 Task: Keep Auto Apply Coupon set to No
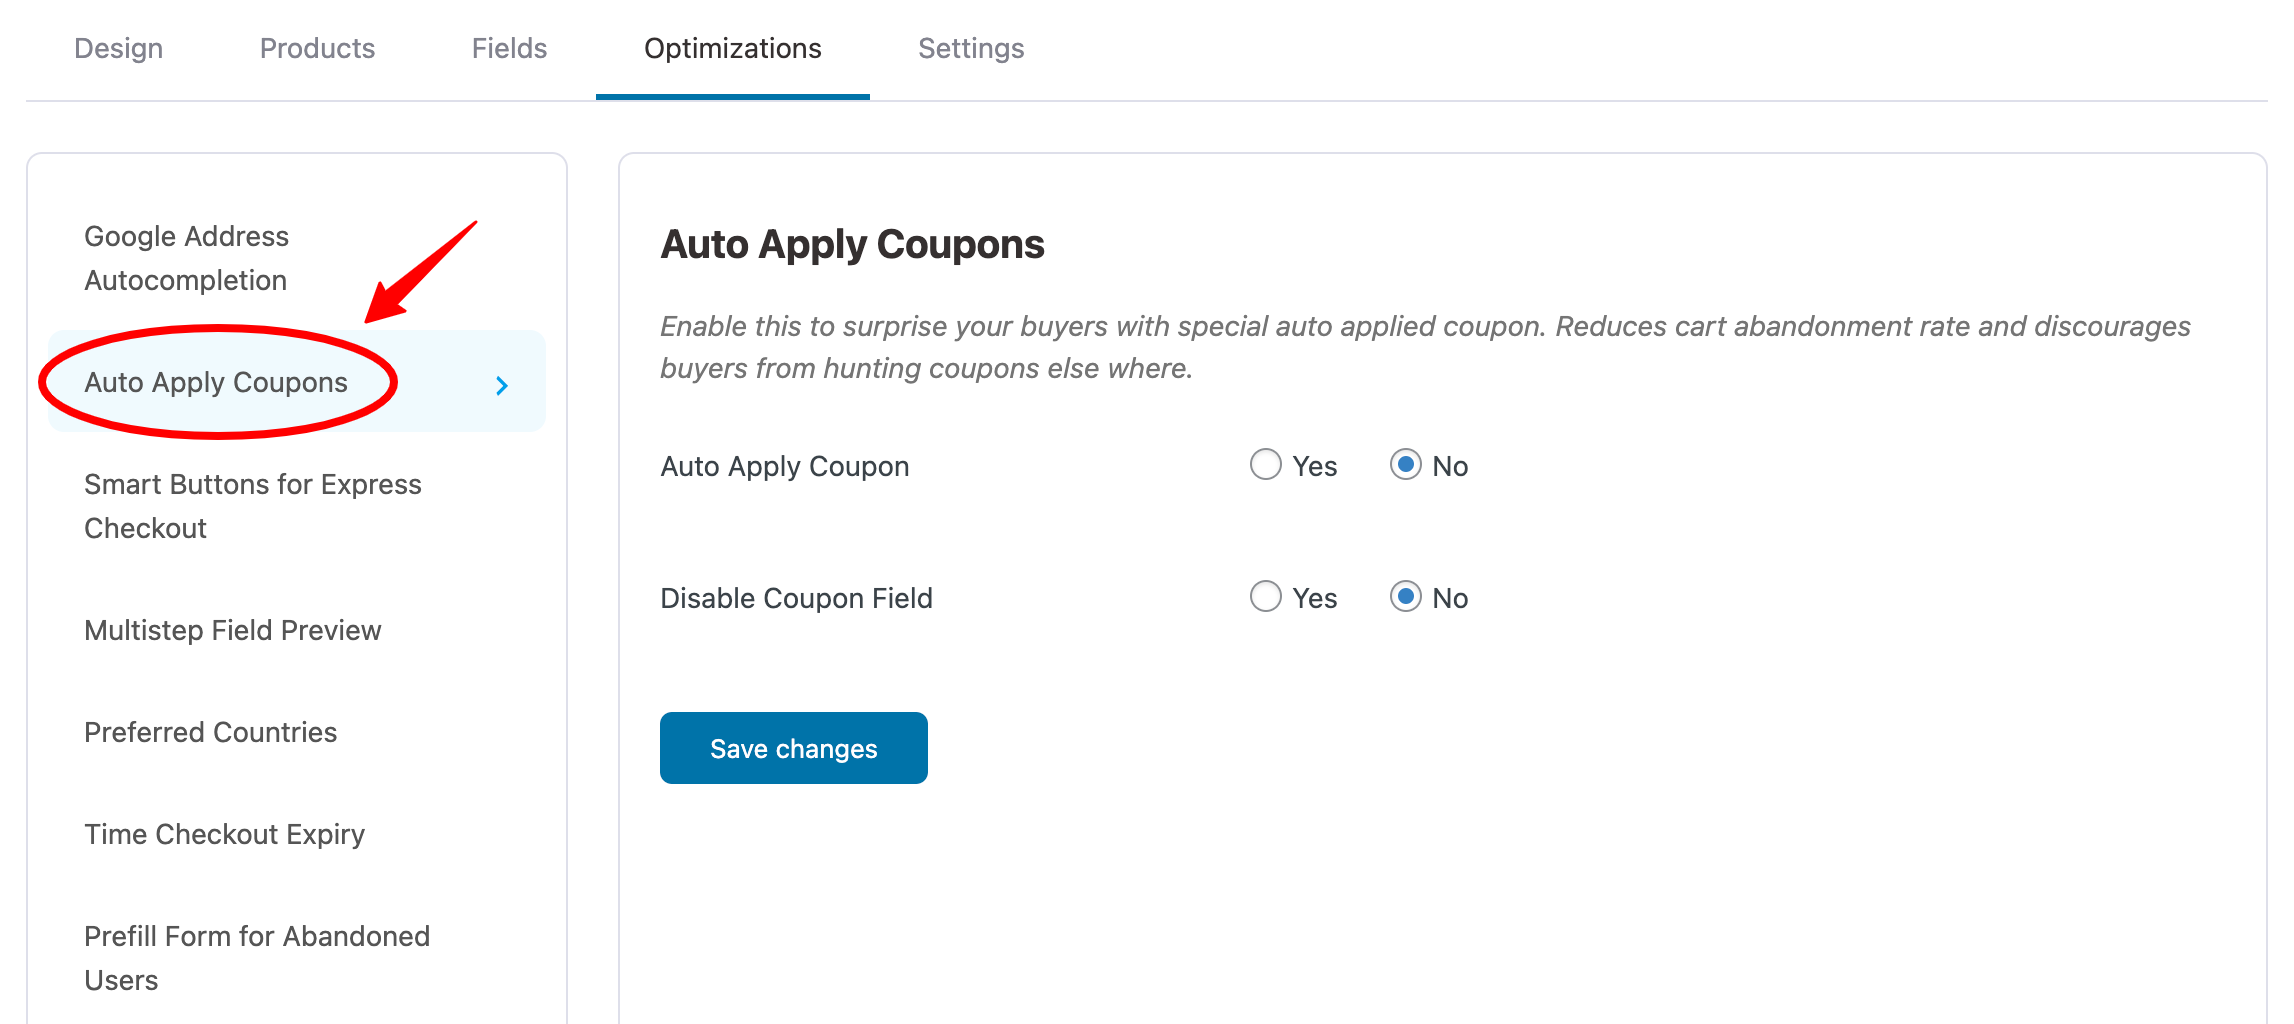click(x=1407, y=465)
